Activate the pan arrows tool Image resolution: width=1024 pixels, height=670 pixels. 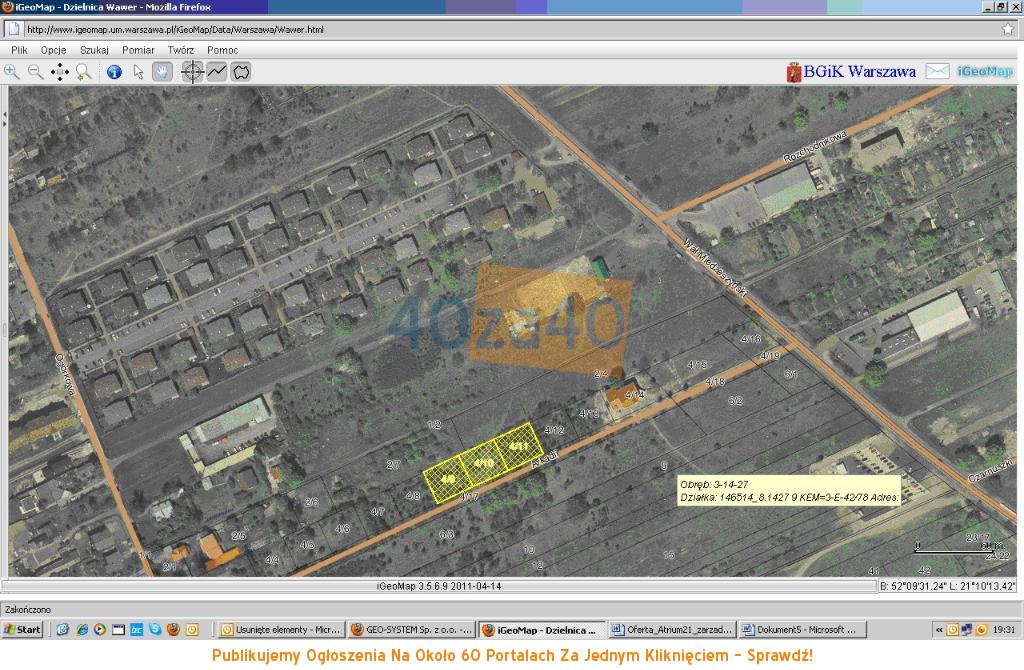coord(59,72)
